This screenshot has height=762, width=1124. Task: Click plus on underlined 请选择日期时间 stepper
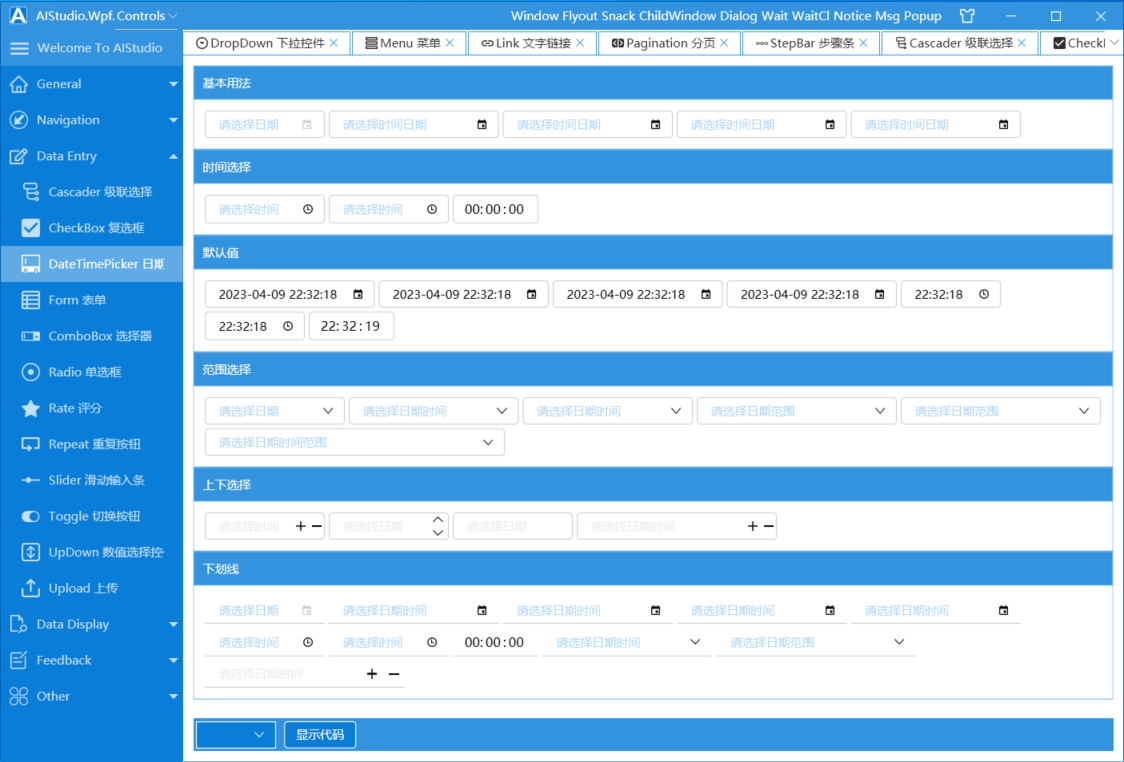coord(371,674)
